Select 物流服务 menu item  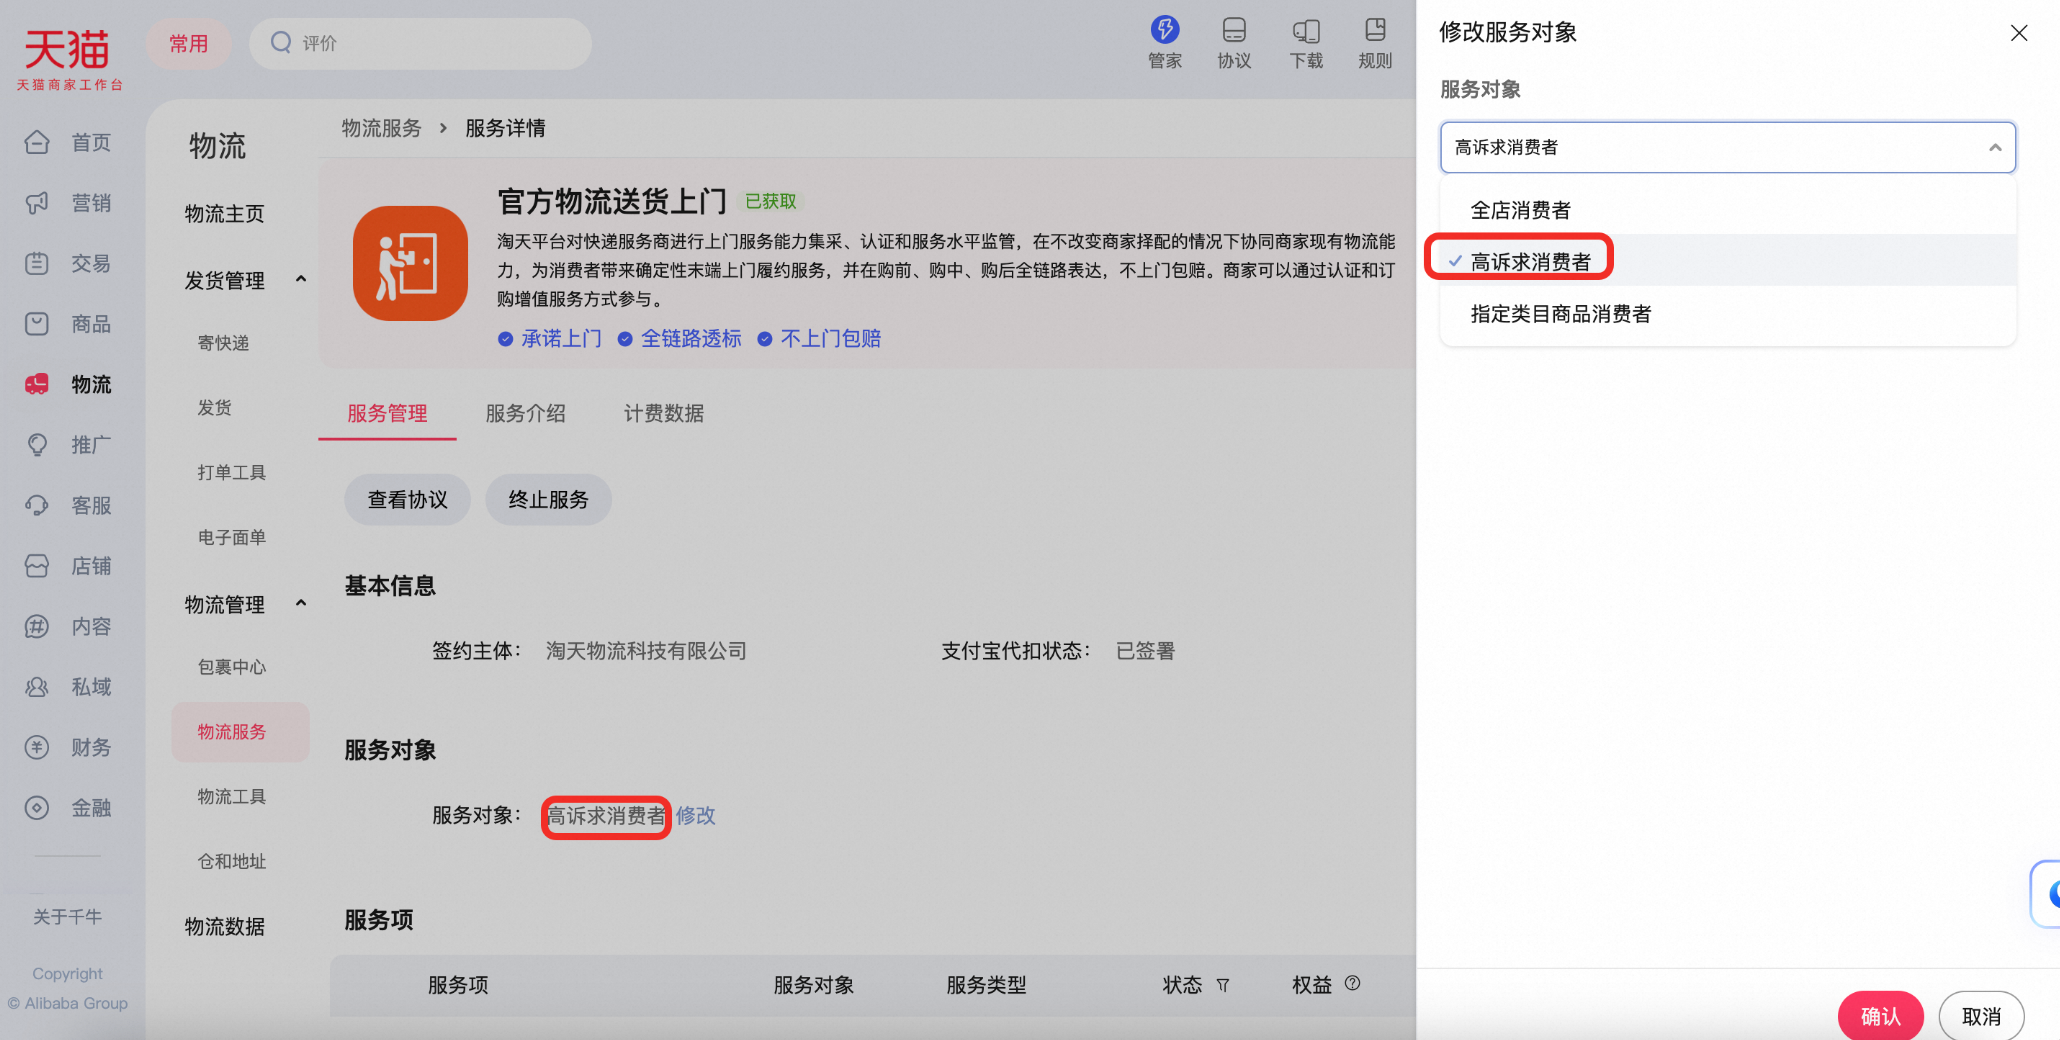pos(240,732)
